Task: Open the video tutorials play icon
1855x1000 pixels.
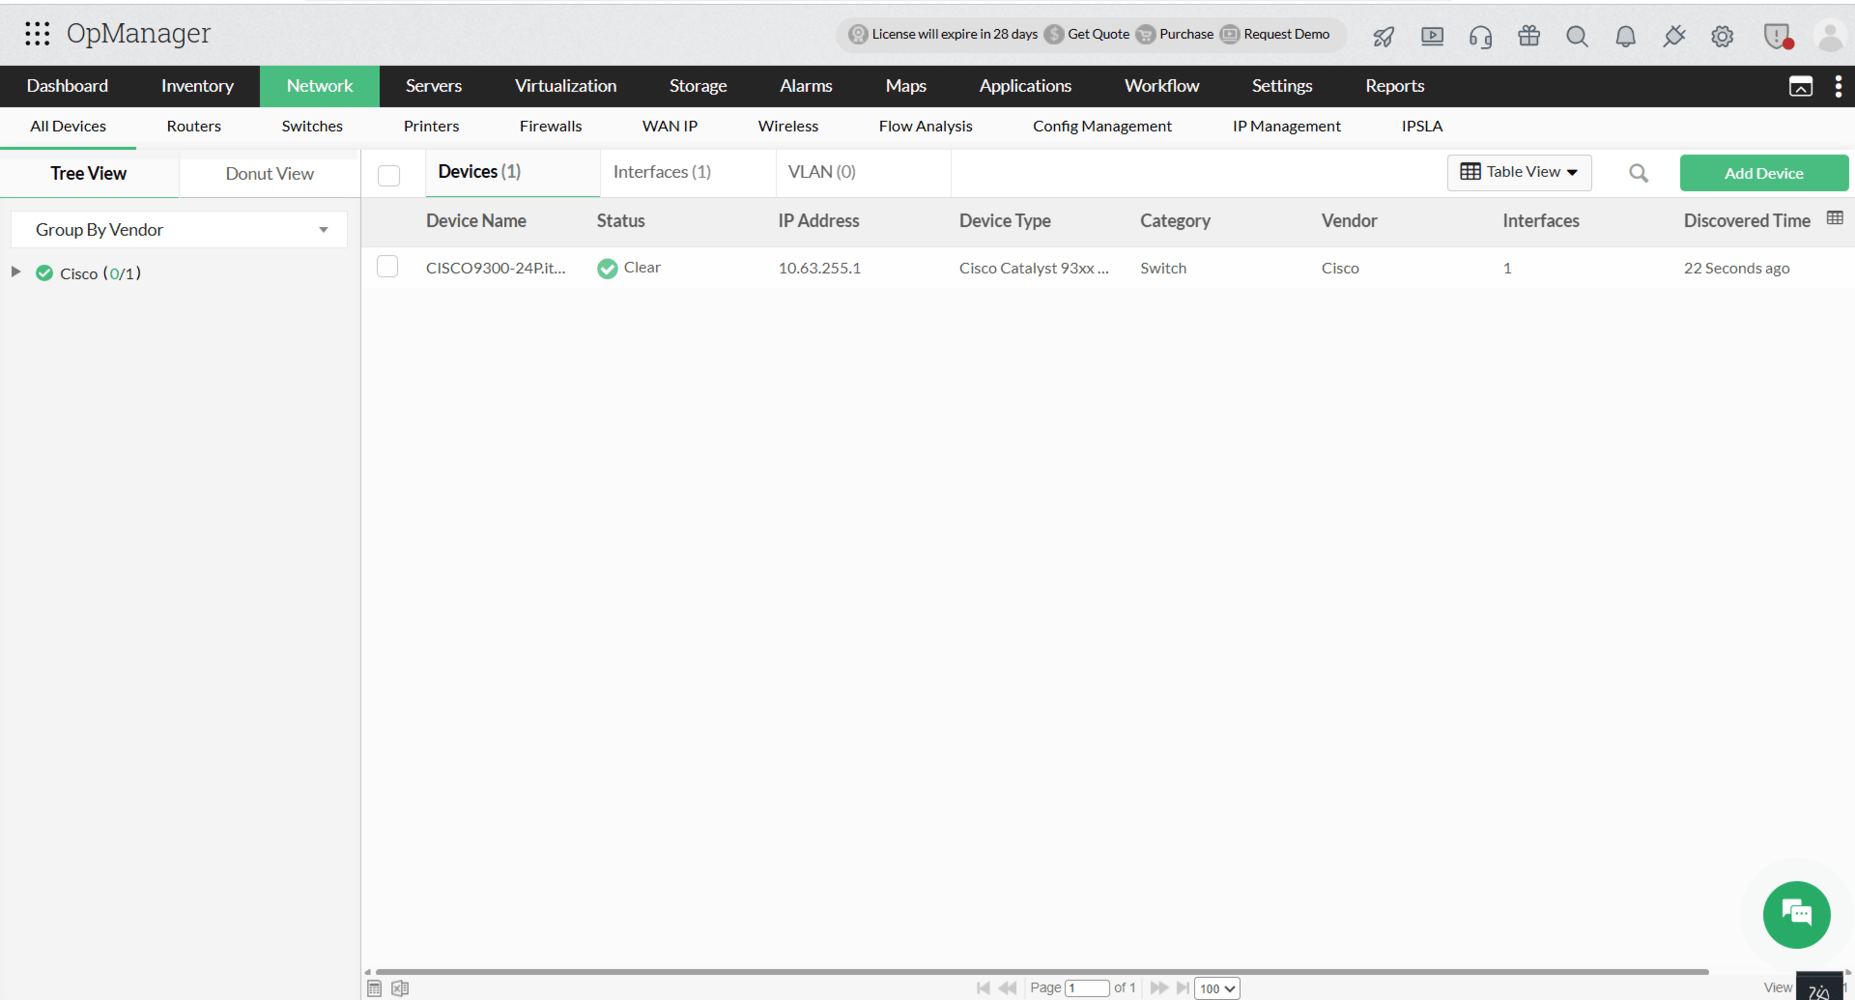Action: pyautogui.click(x=1432, y=36)
